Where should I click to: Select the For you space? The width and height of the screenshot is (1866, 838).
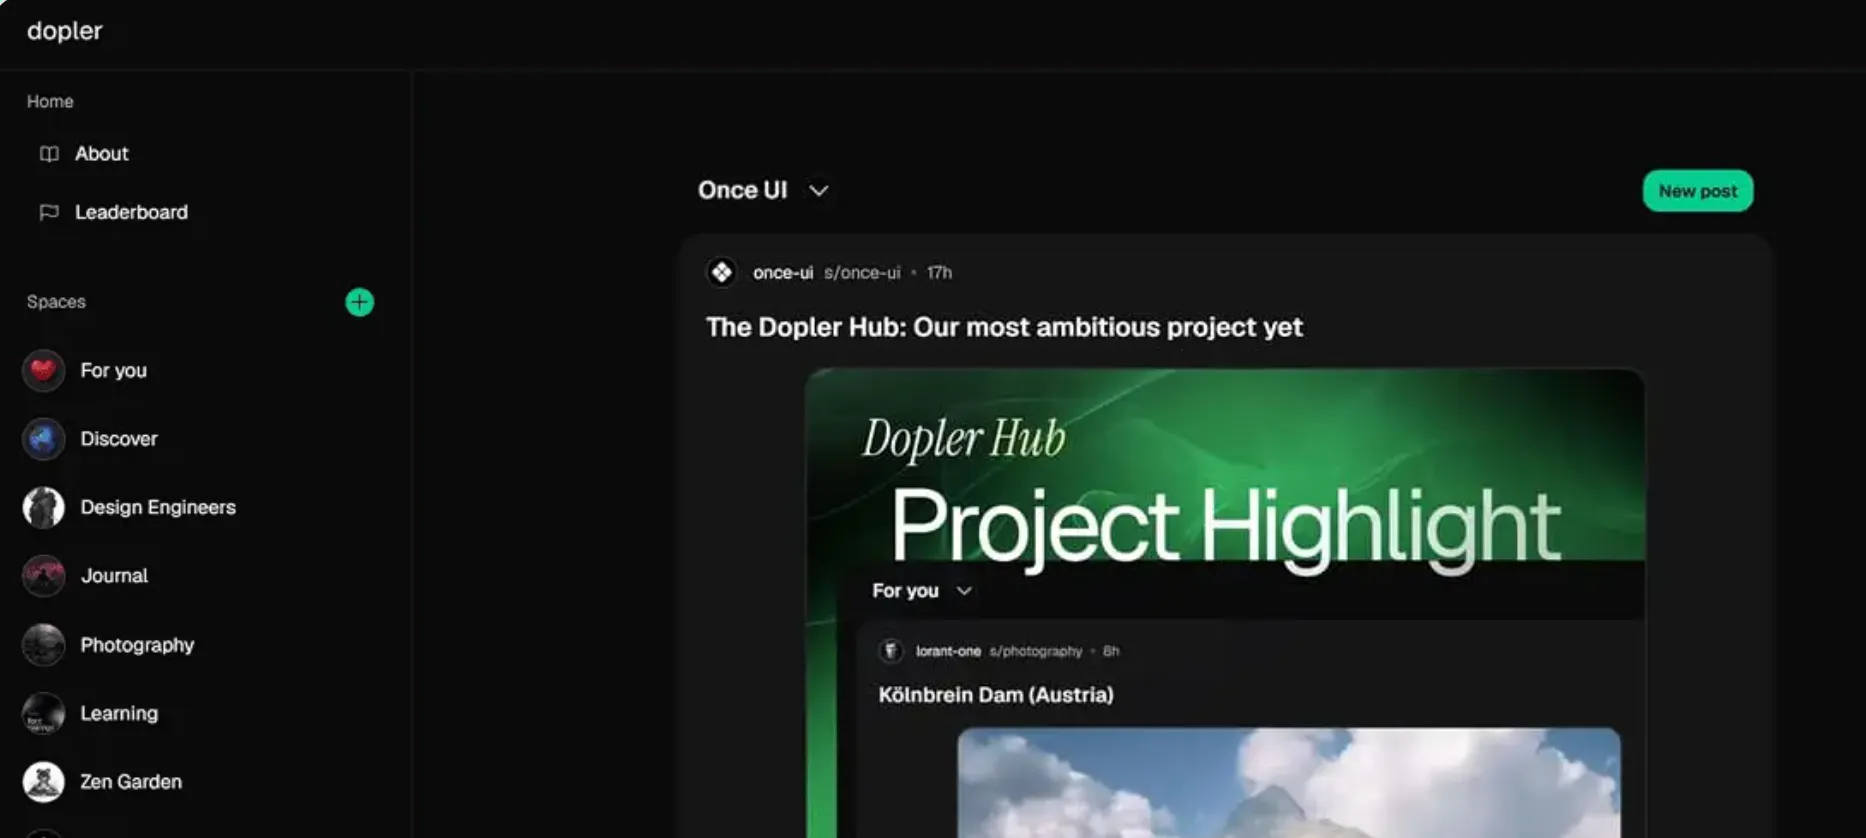click(113, 370)
